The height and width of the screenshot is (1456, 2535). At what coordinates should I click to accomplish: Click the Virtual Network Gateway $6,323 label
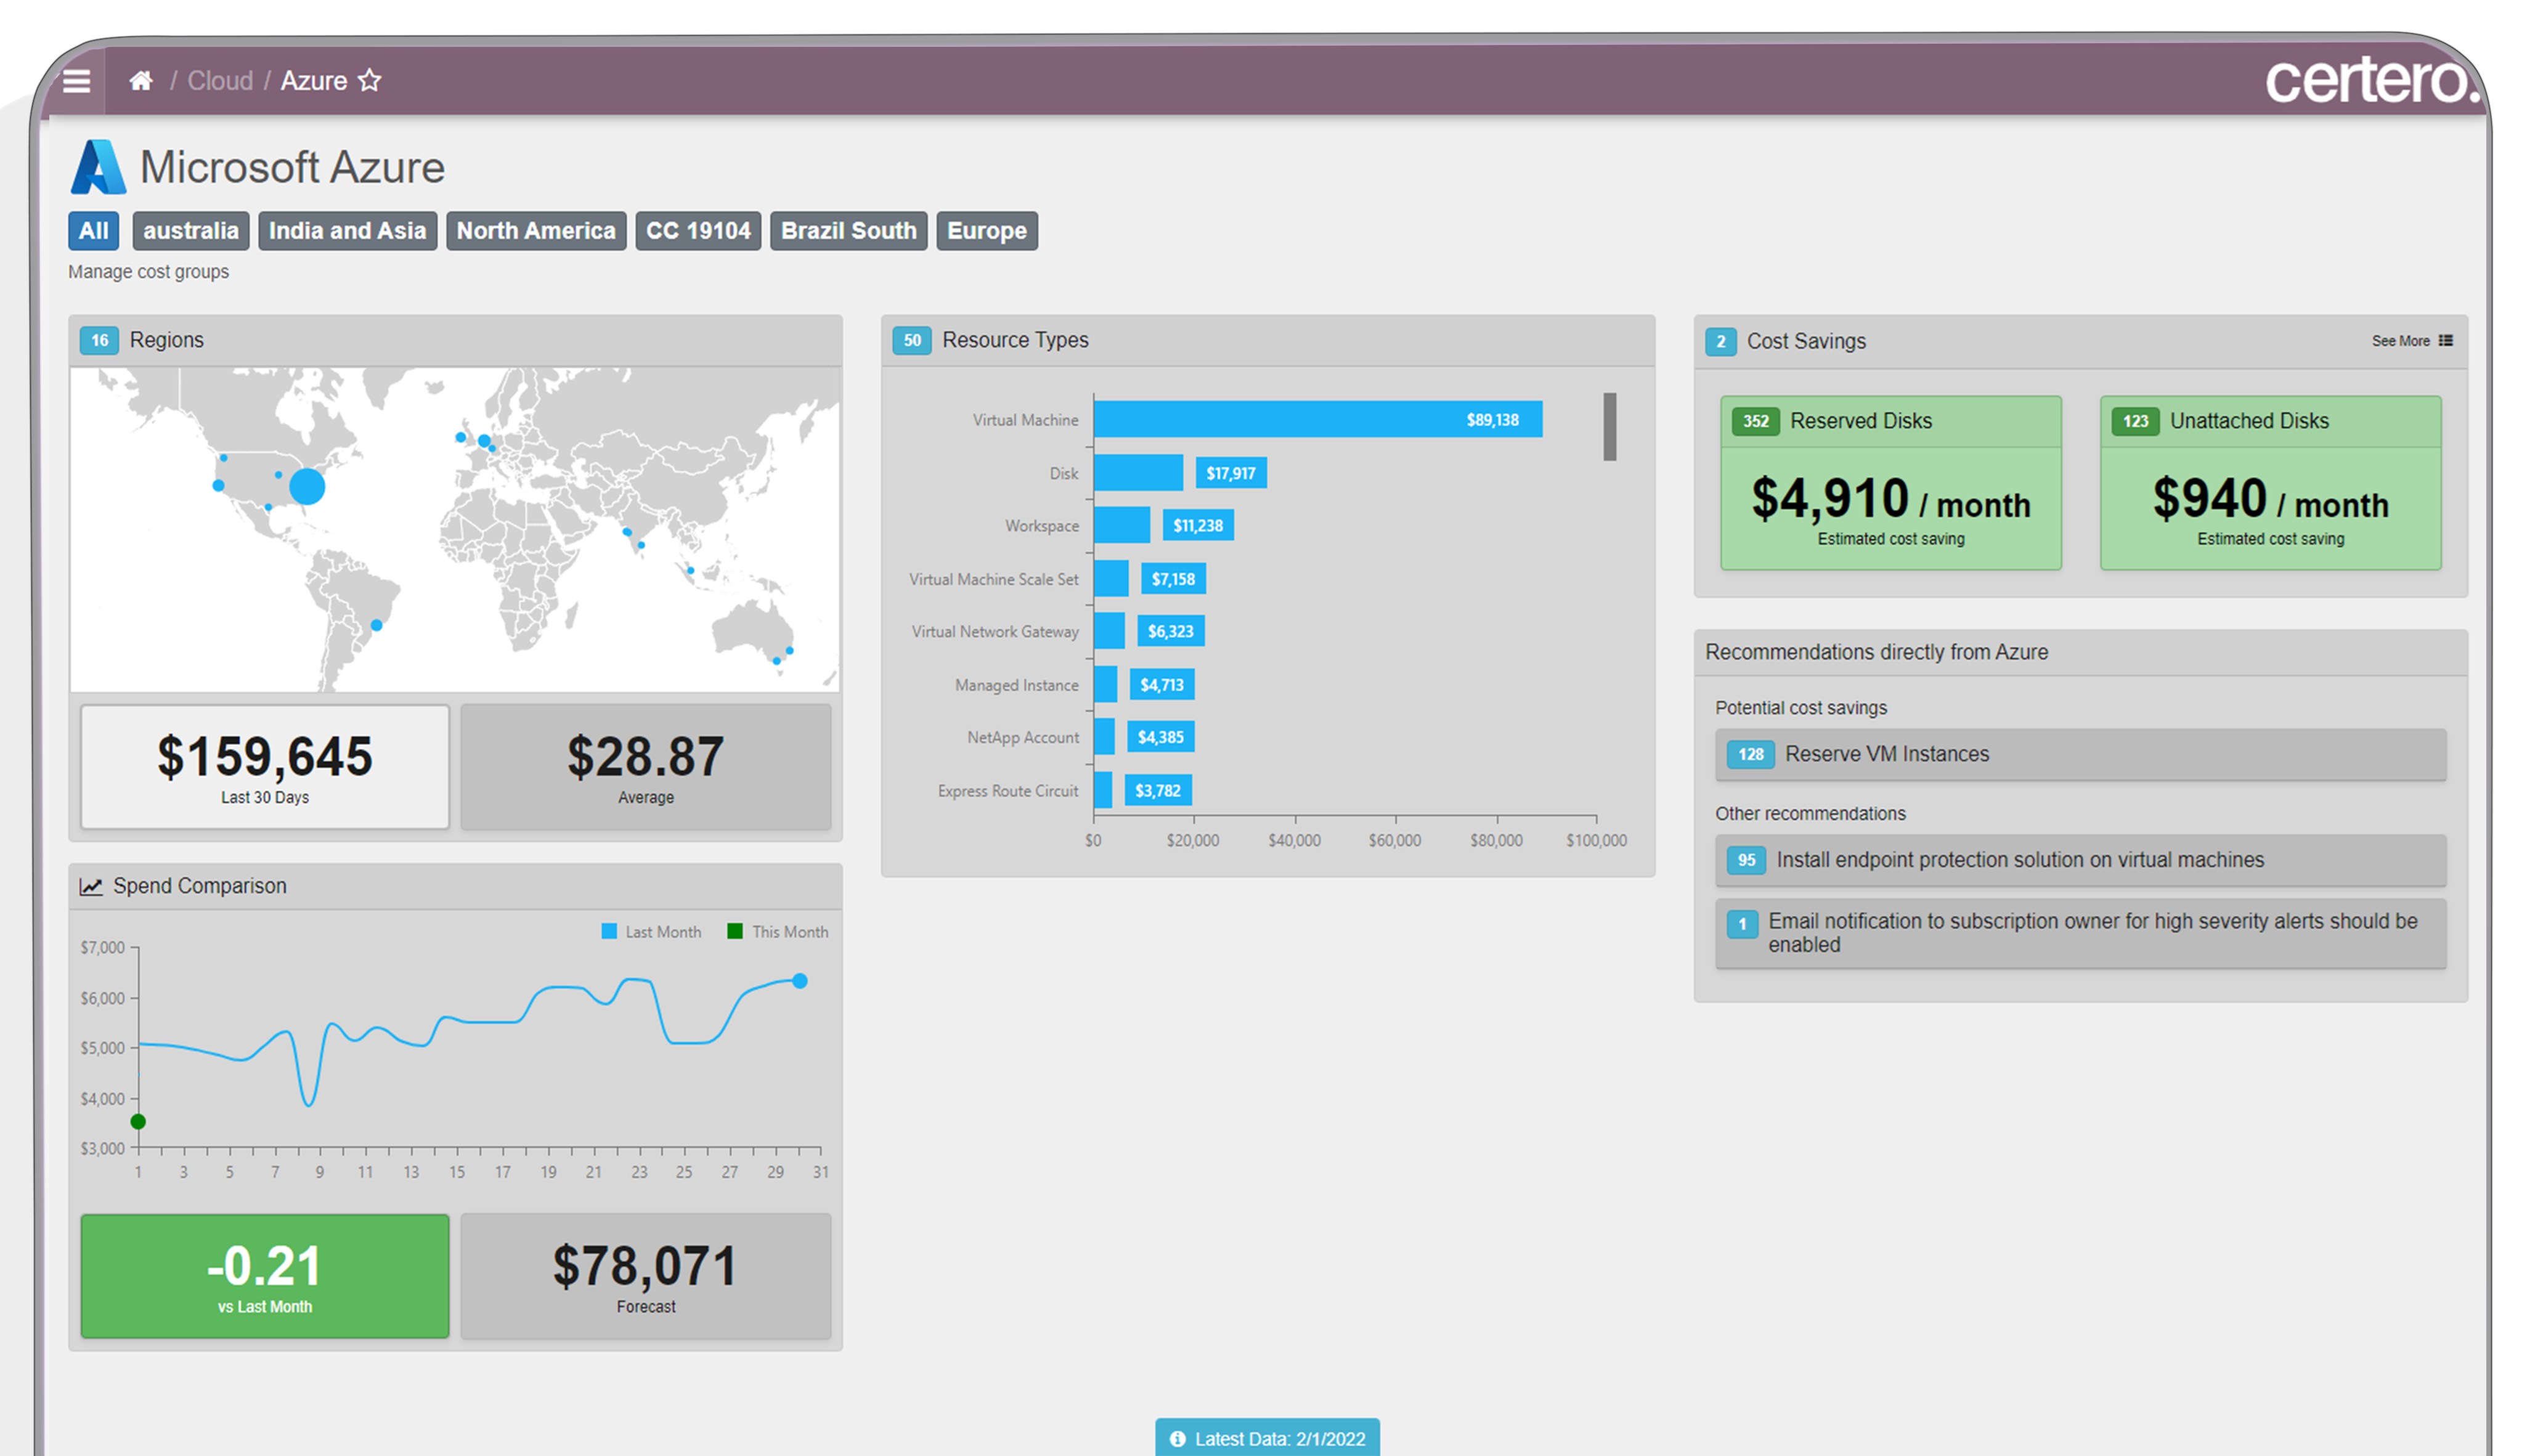(x=1170, y=631)
